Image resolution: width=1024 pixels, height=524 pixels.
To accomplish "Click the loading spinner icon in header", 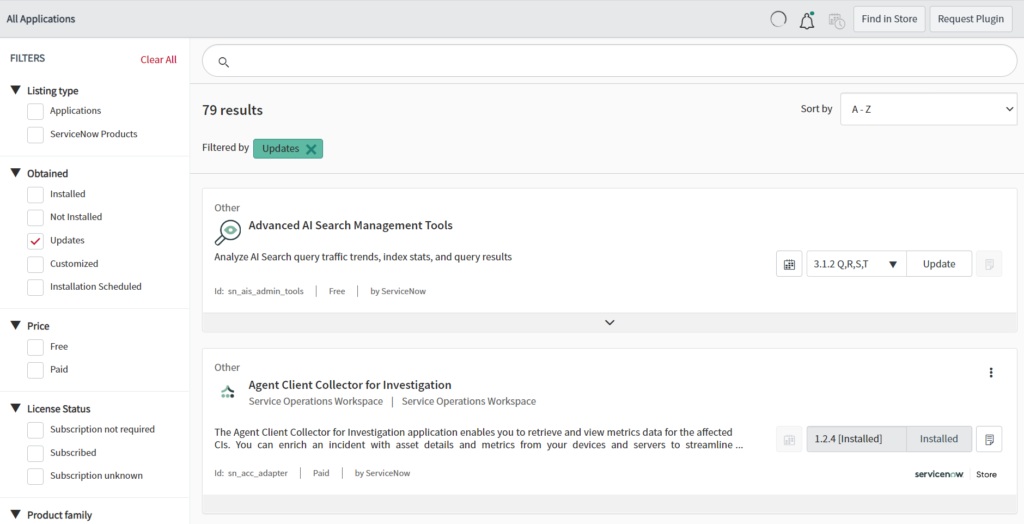I will point(778,19).
